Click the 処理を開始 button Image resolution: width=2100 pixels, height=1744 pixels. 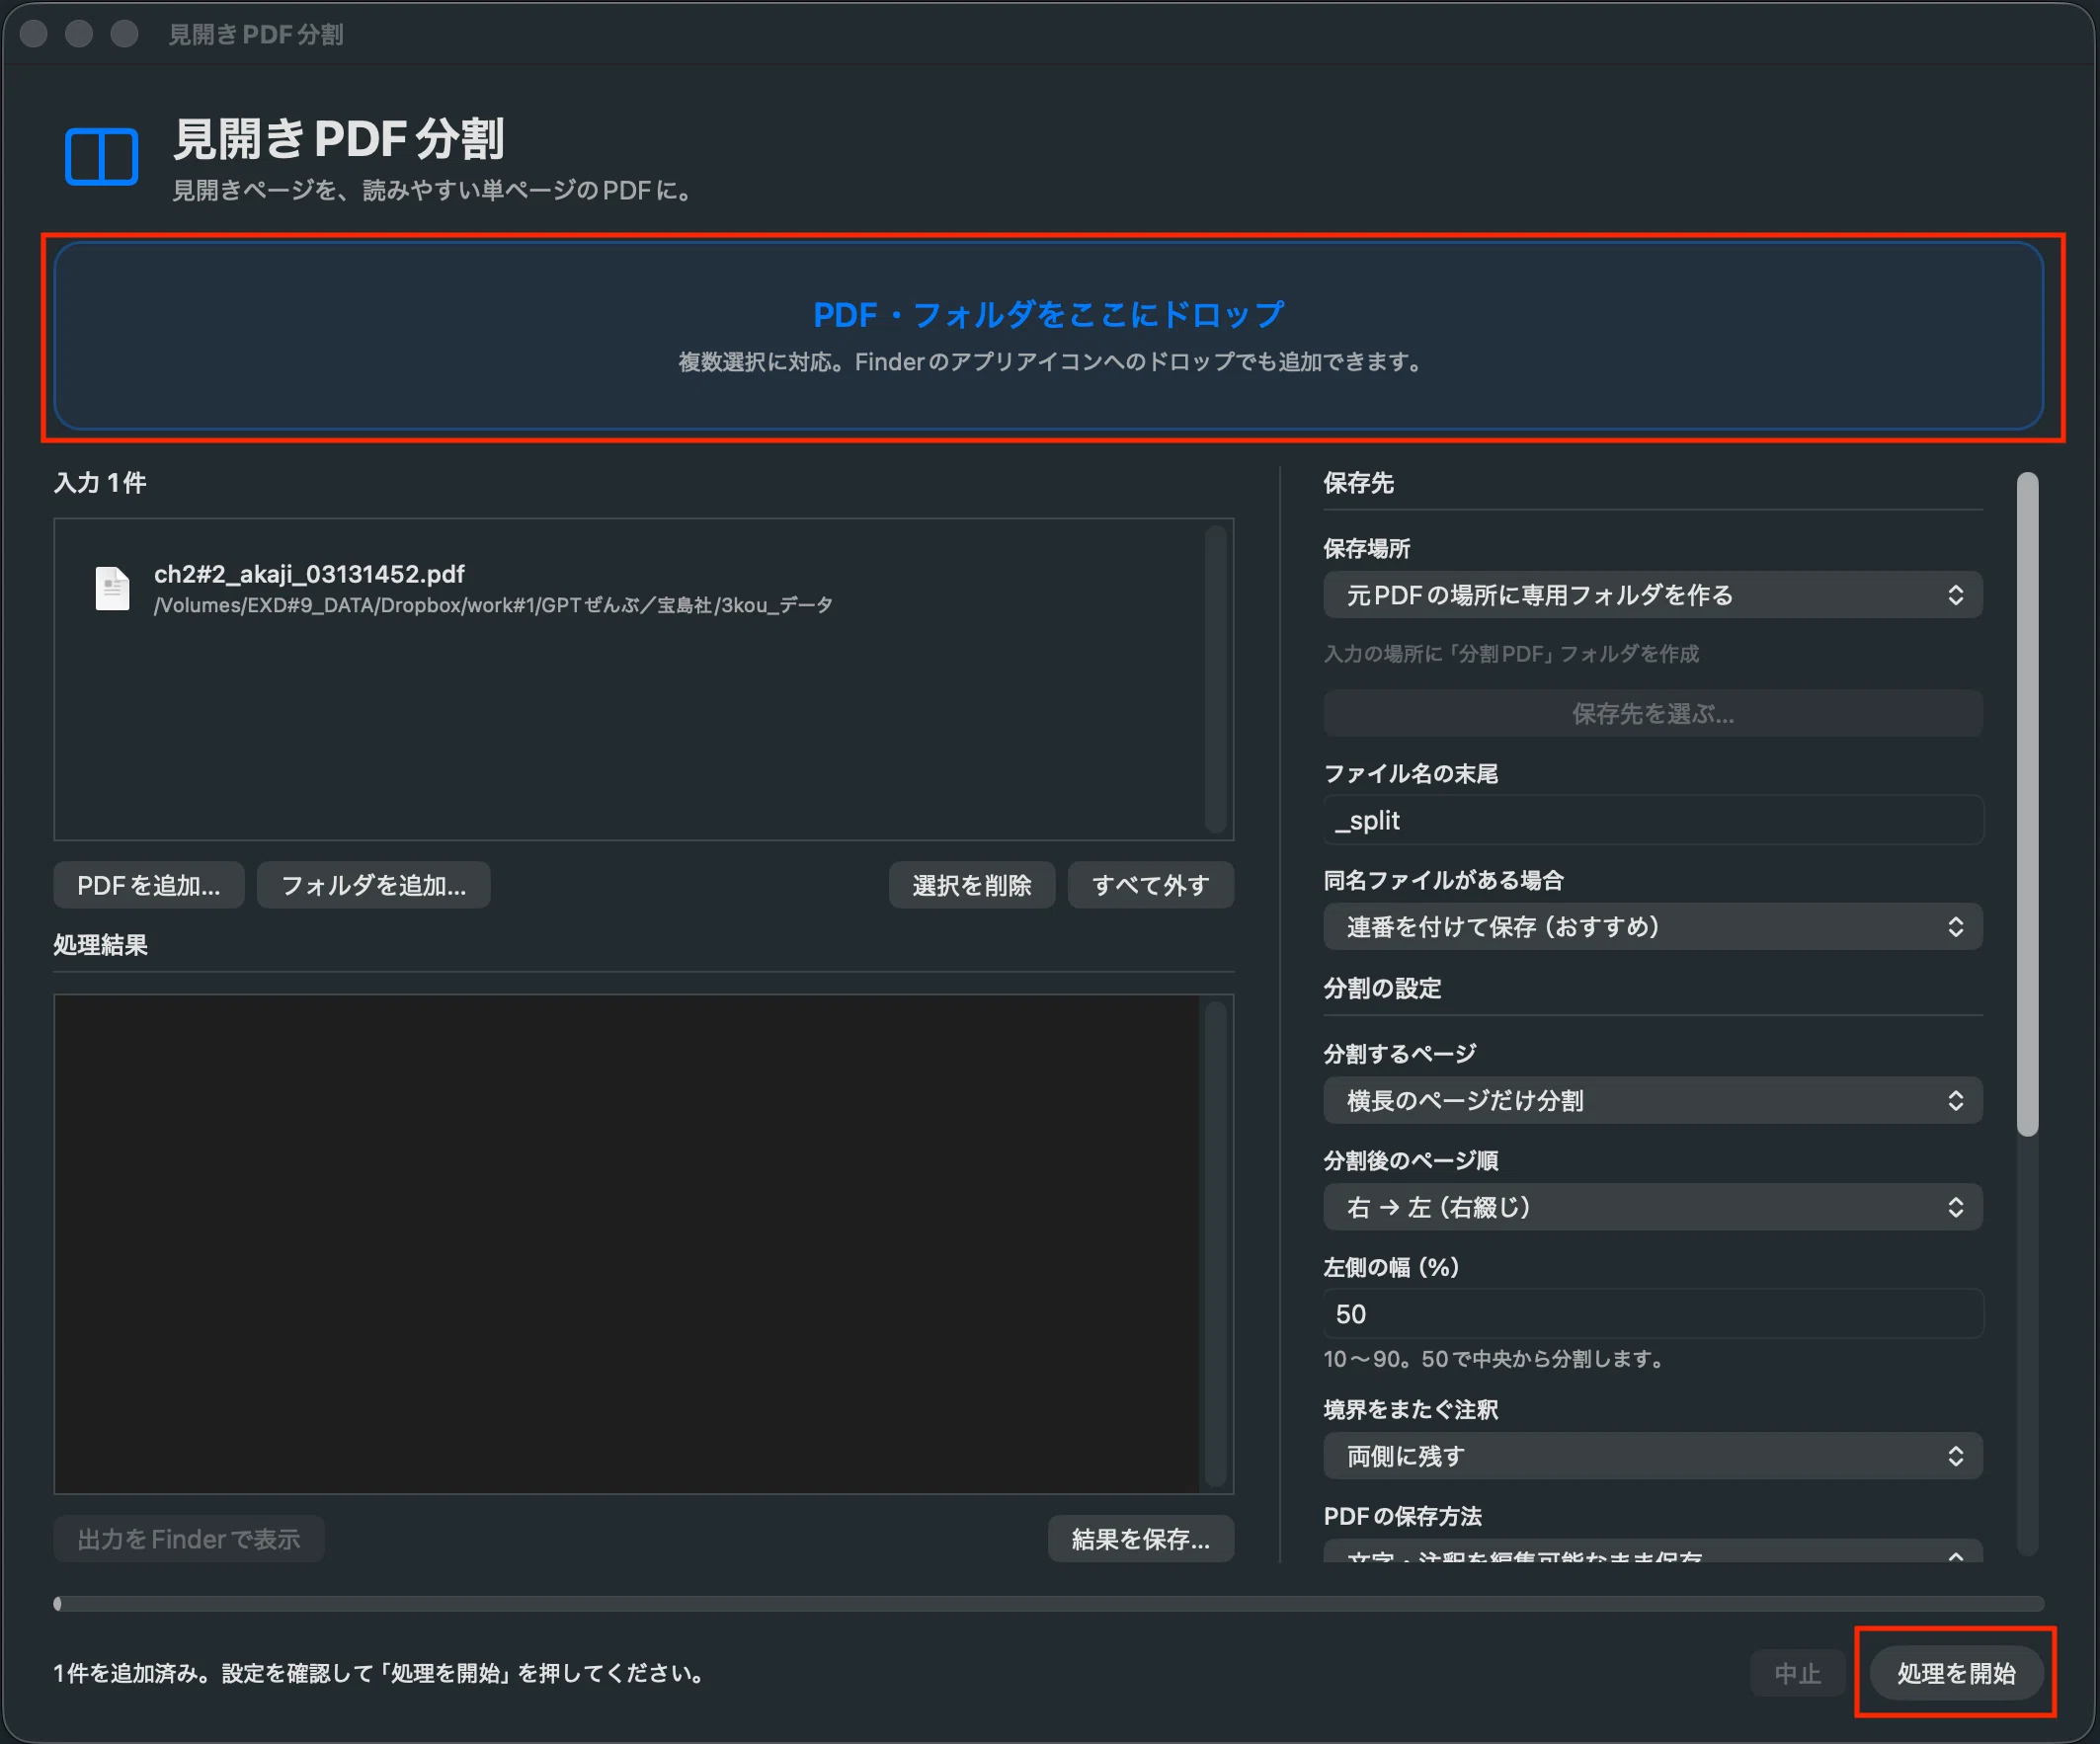[1956, 1673]
